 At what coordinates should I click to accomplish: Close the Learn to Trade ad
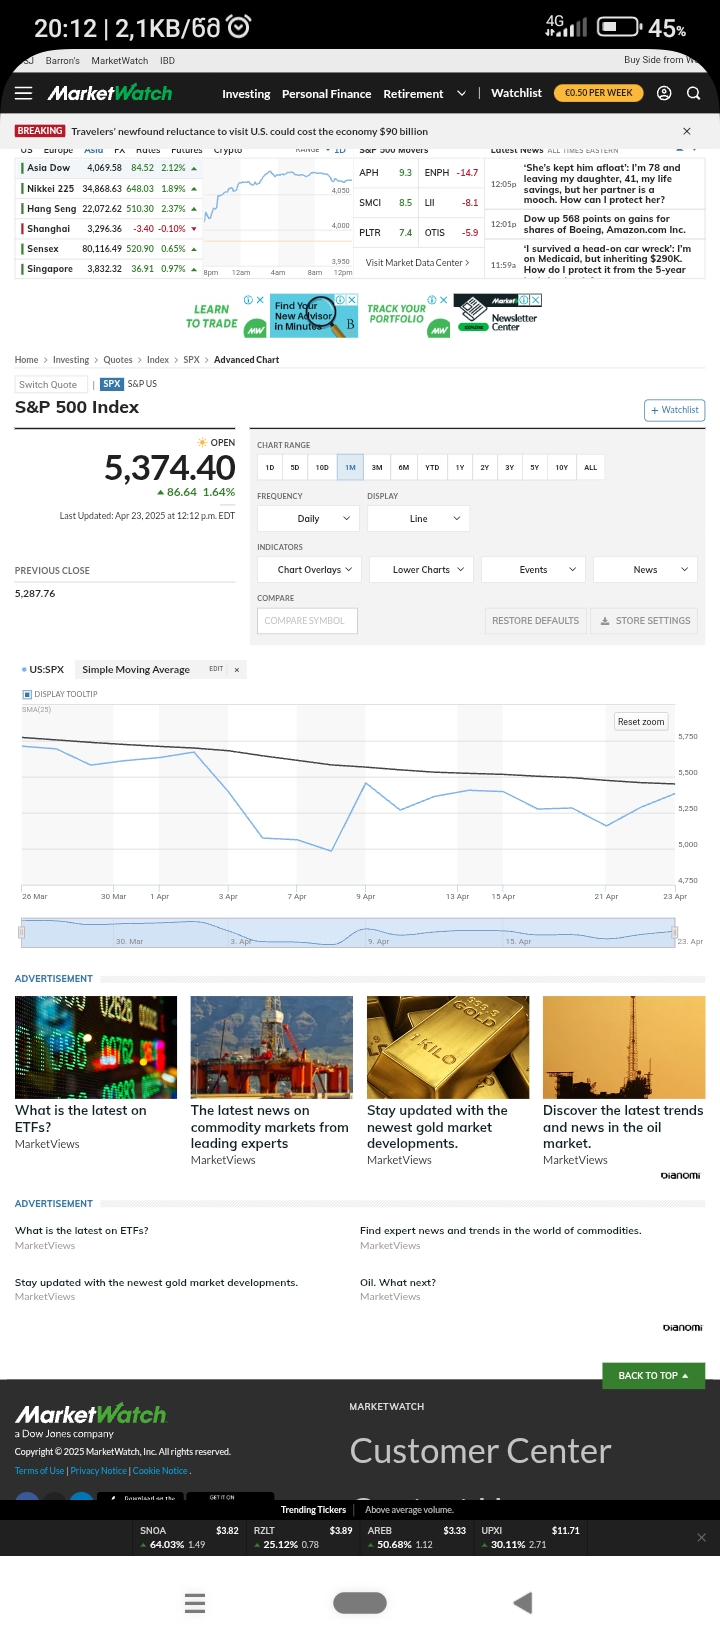coord(260,300)
